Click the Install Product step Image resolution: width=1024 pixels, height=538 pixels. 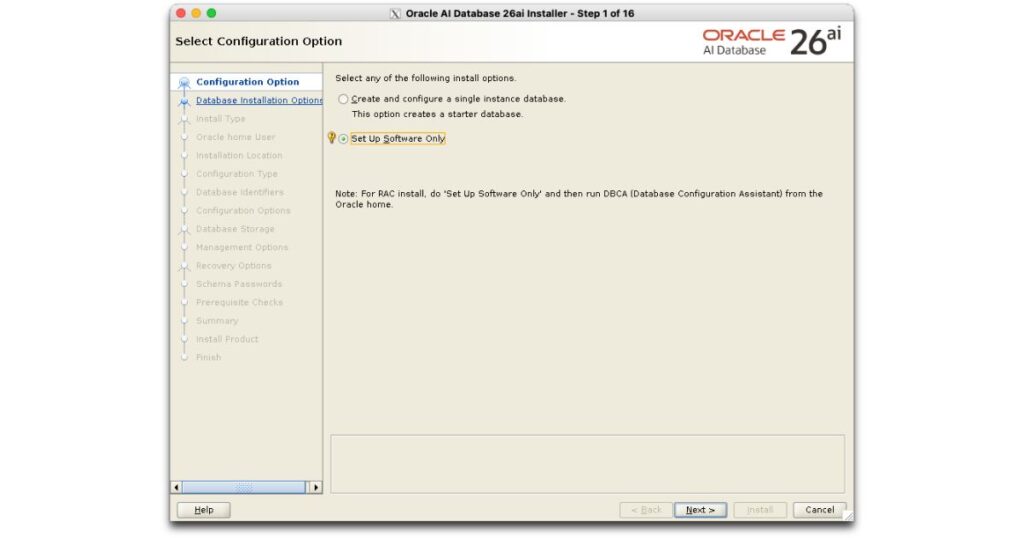coord(227,339)
